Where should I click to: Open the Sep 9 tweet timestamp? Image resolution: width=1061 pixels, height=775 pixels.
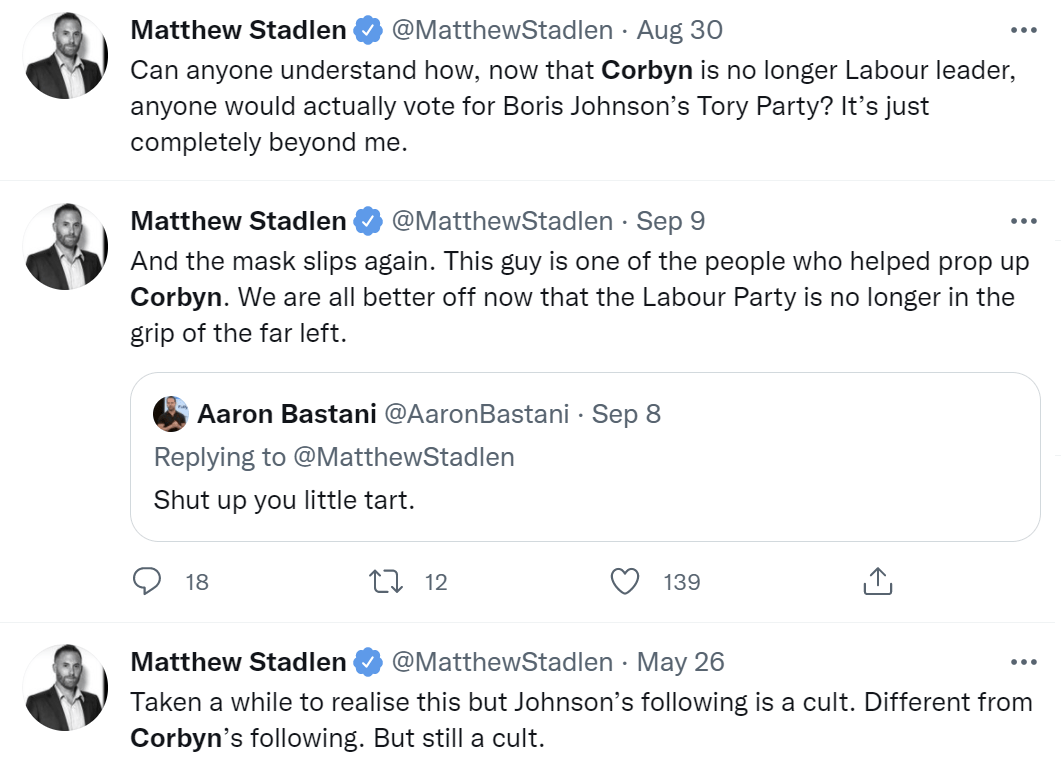click(x=671, y=220)
